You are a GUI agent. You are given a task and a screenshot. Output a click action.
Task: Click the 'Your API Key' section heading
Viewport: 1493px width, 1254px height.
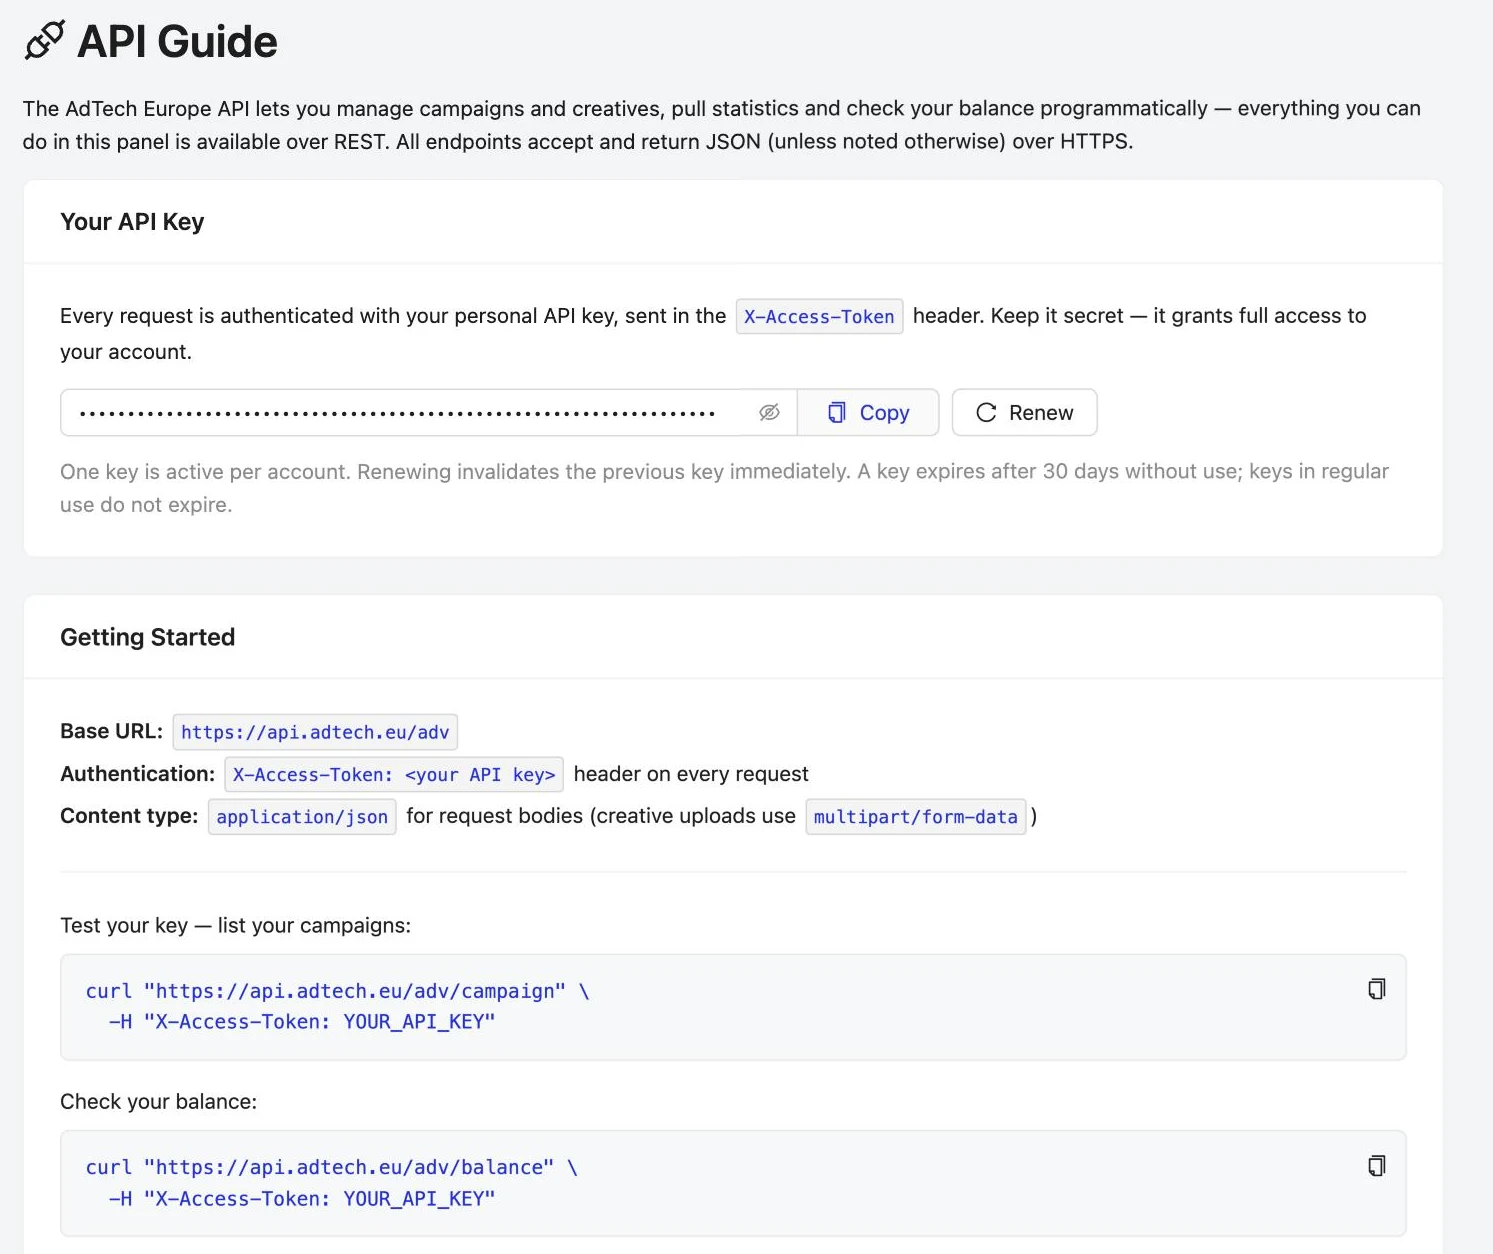132,222
